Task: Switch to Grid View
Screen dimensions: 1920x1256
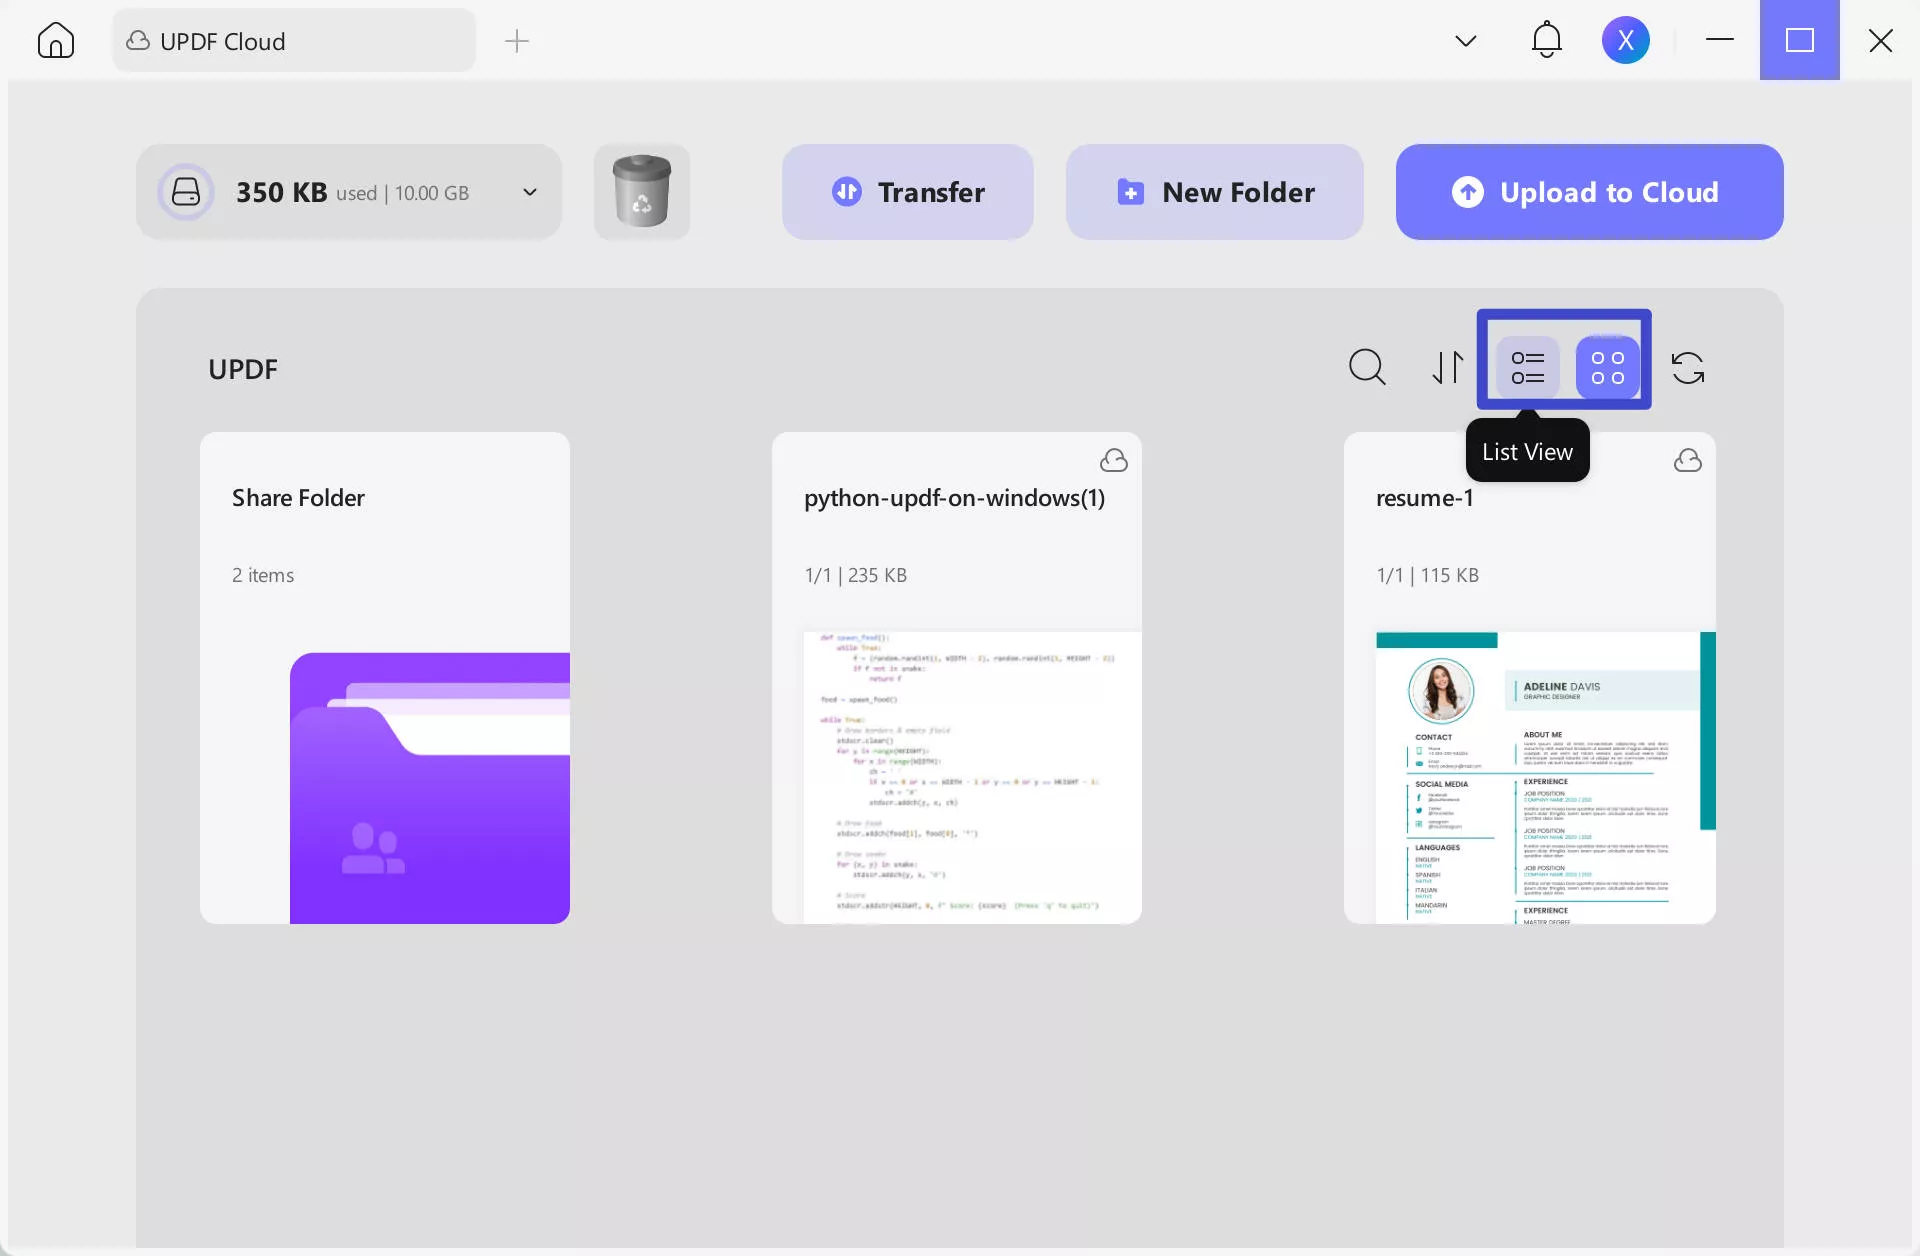Action: 1606,368
